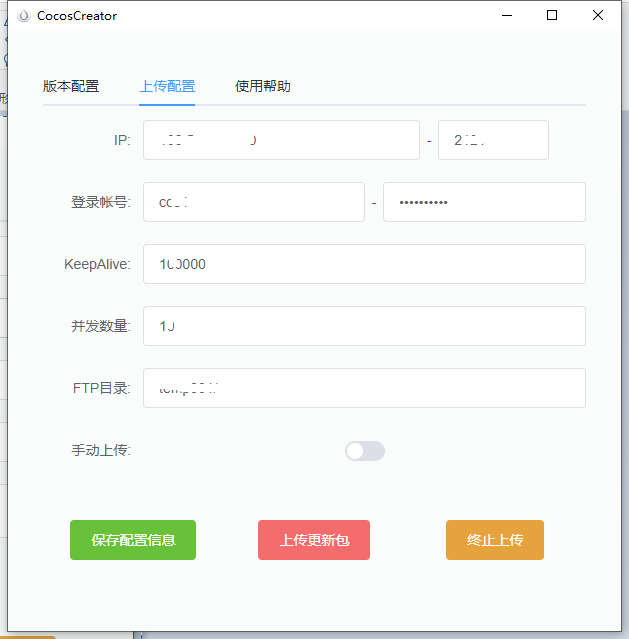Click the IP address input field

(x=281, y=140)
